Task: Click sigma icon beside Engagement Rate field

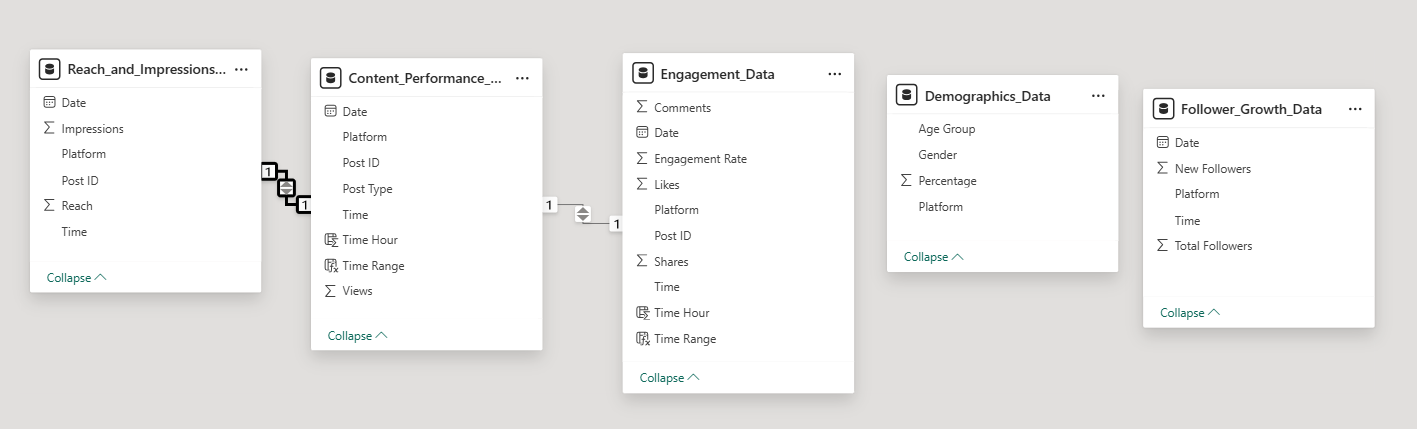Action: pyautogui.click(x=642, y=158)
